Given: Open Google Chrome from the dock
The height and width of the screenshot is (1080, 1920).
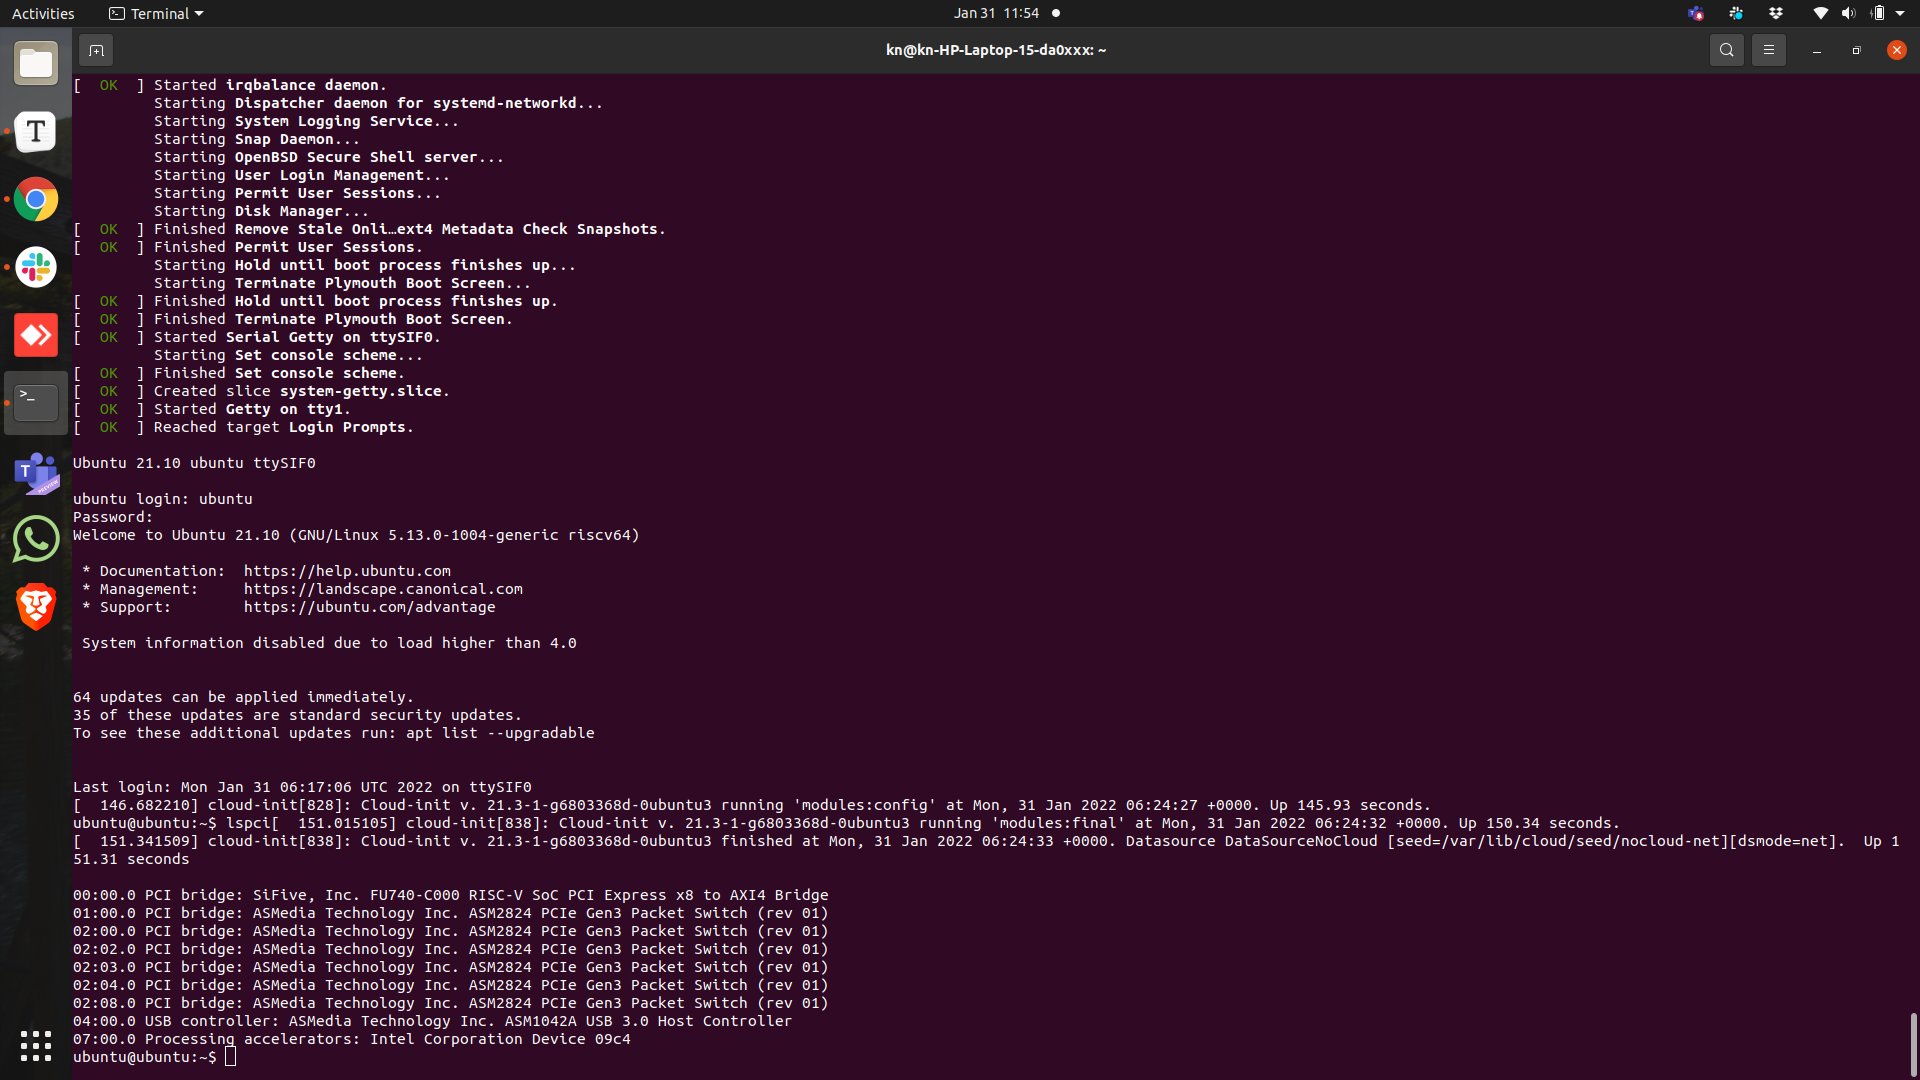Looking at the screenshot, I should point(36,200).
